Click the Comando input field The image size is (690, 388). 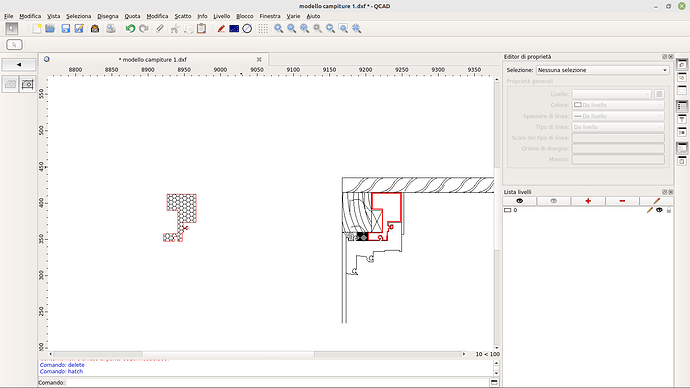[x=277, y=383]
